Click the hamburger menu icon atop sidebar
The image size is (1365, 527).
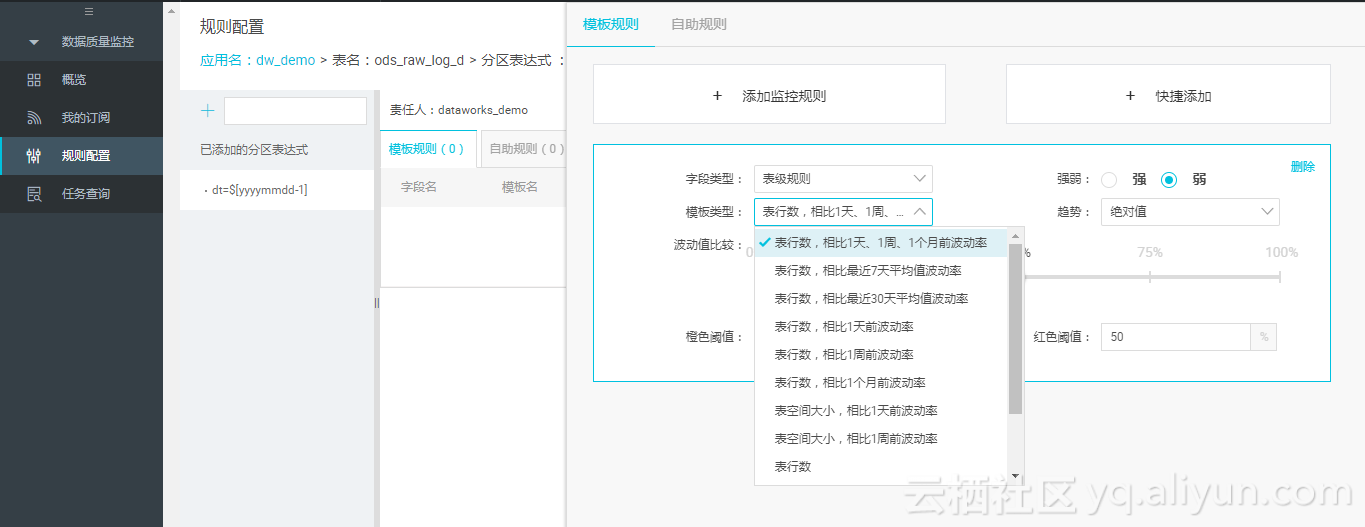(89, 12)
